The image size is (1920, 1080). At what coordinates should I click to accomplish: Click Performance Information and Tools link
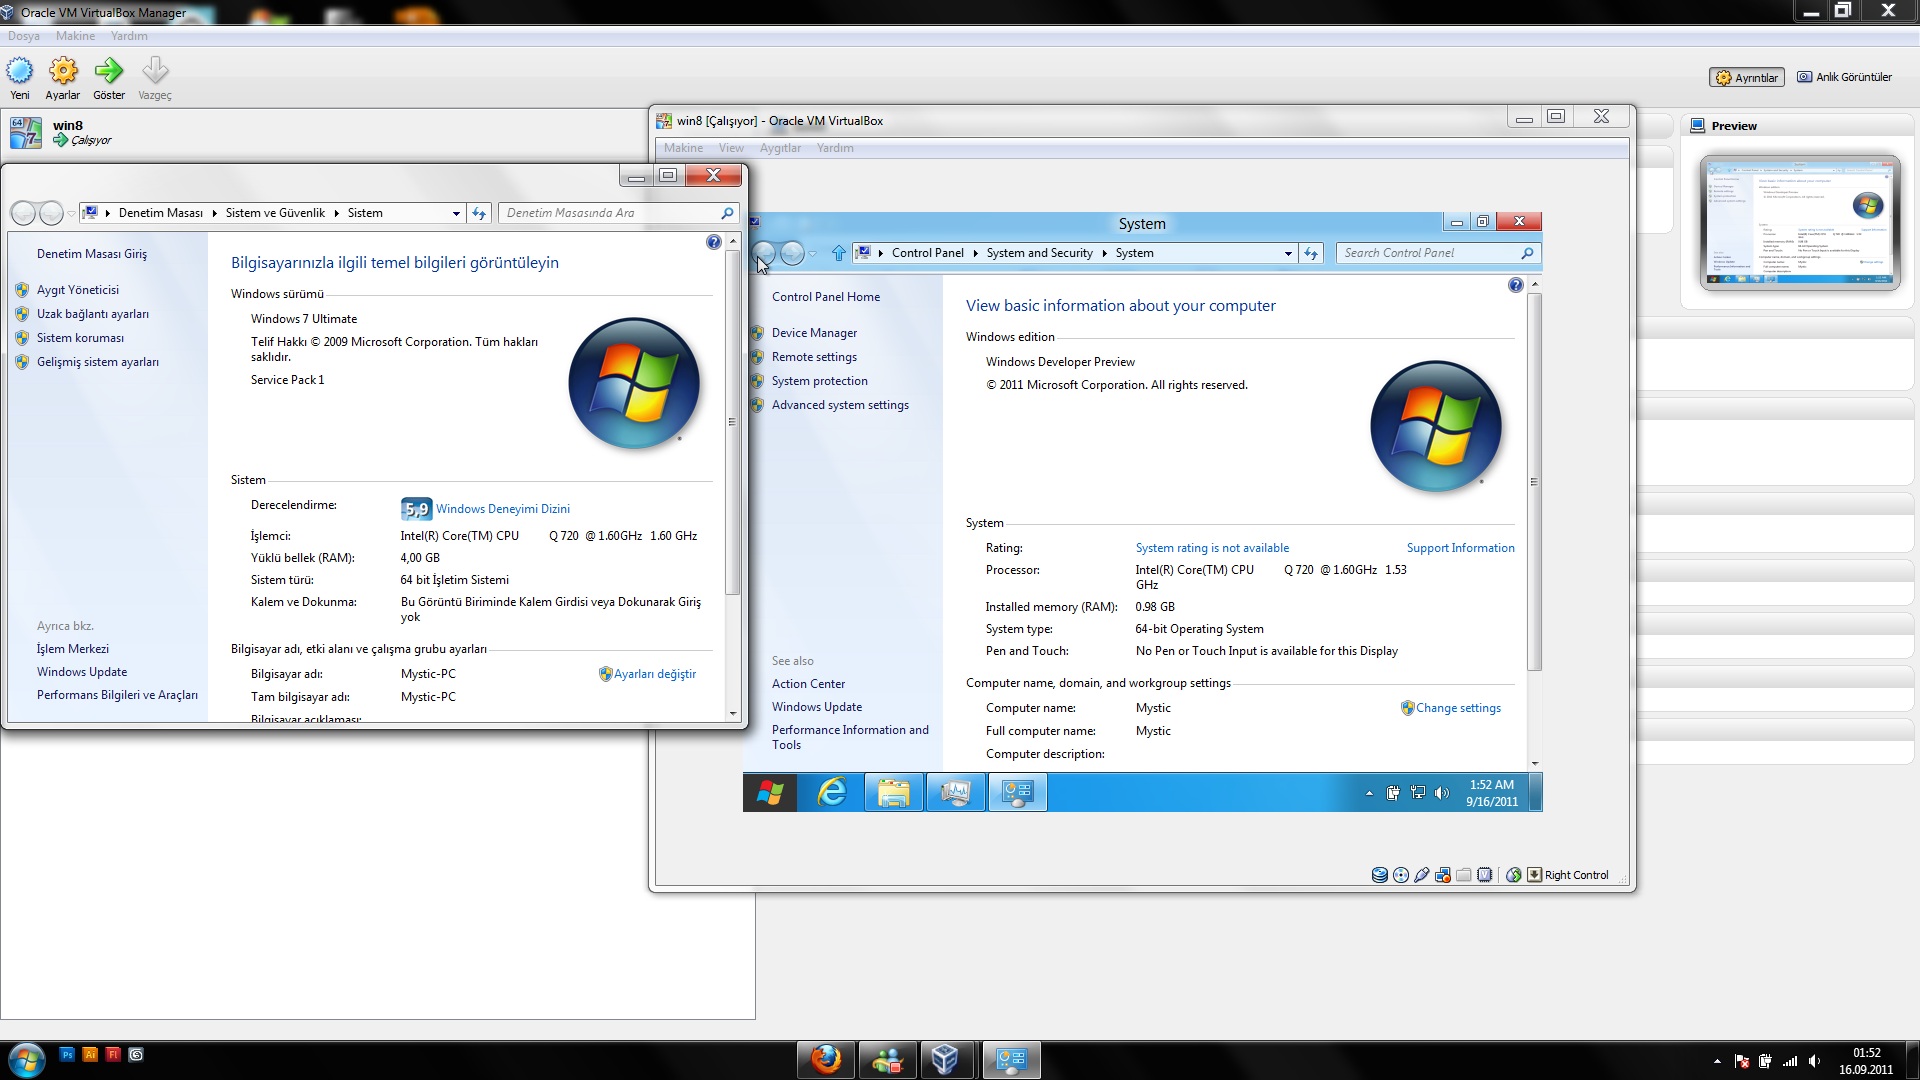850,737
